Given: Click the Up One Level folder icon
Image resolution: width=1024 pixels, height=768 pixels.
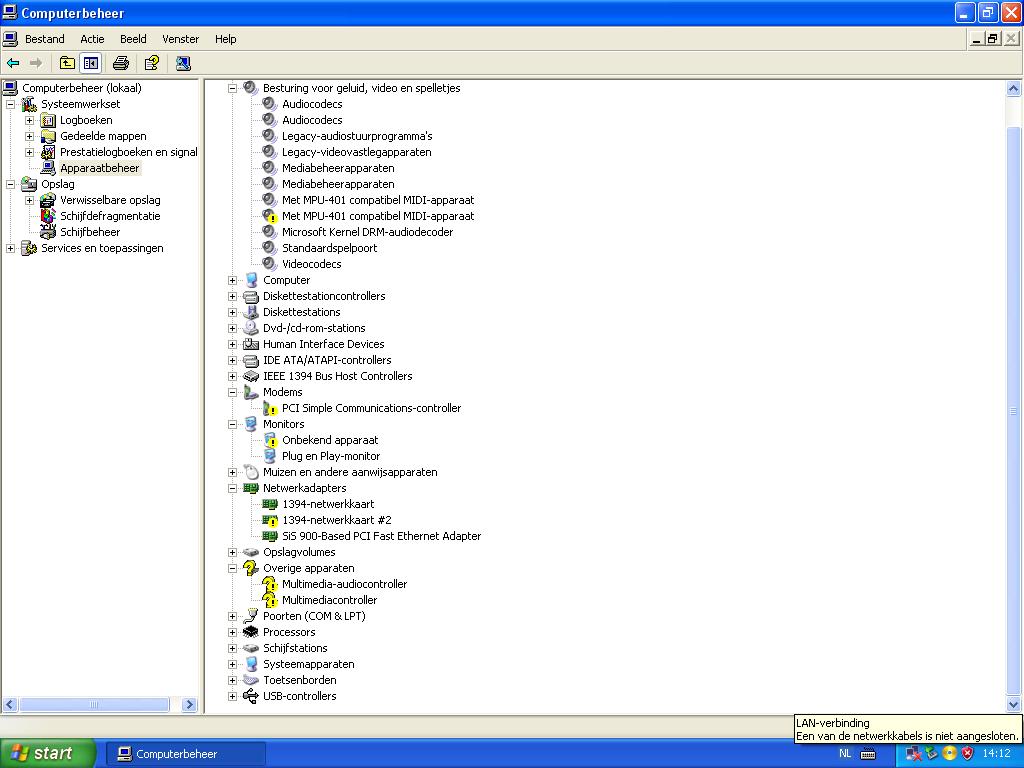Looking at the screenshot, I should click(x=67, y=63).
